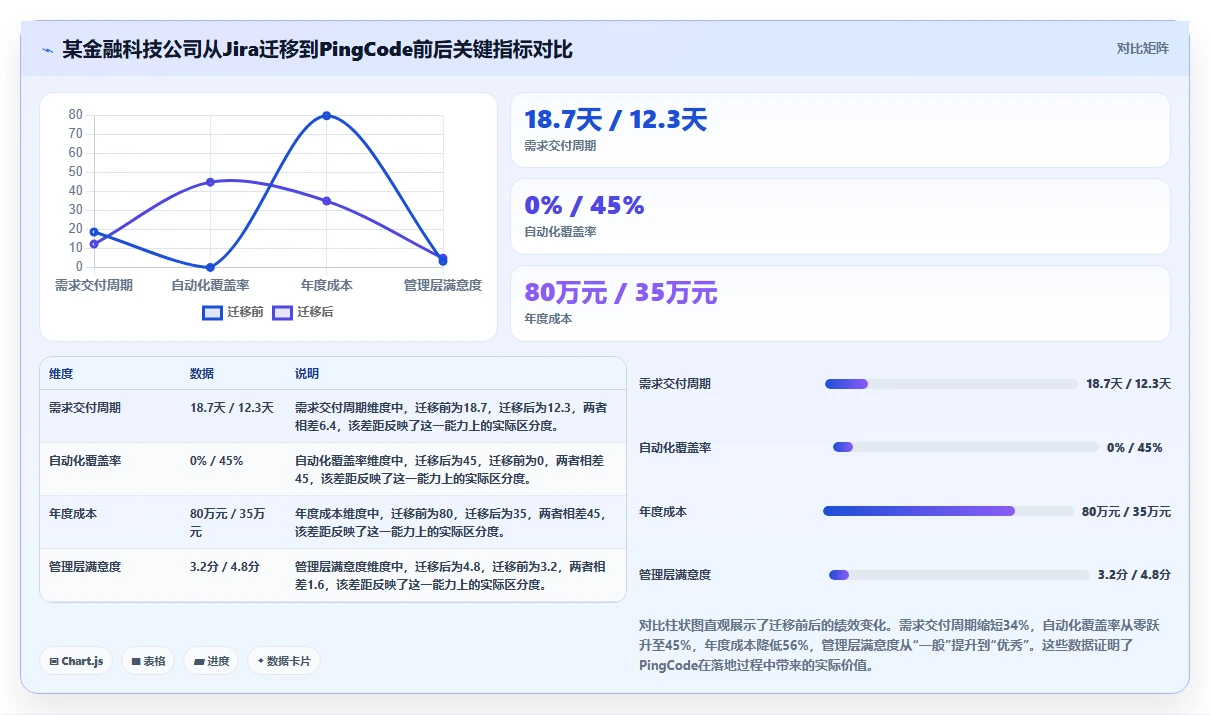Click table cell 自动化覆盖率 in 维度 column

point(85,461)
